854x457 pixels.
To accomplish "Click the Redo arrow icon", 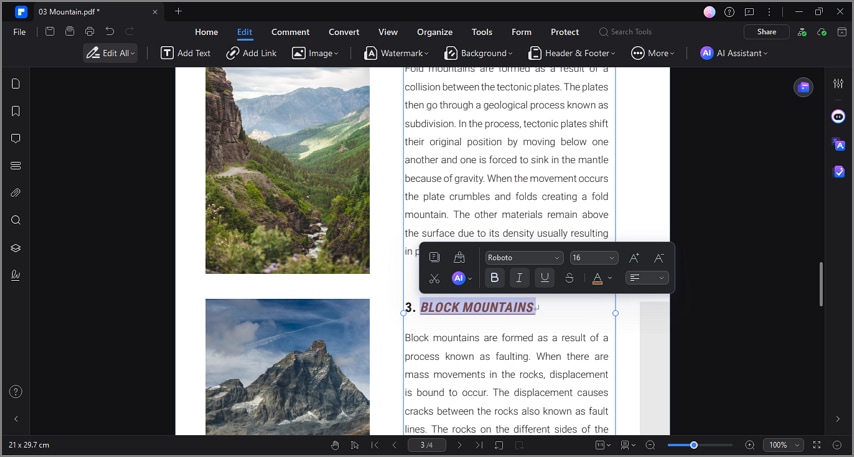I will click(129, 32).
